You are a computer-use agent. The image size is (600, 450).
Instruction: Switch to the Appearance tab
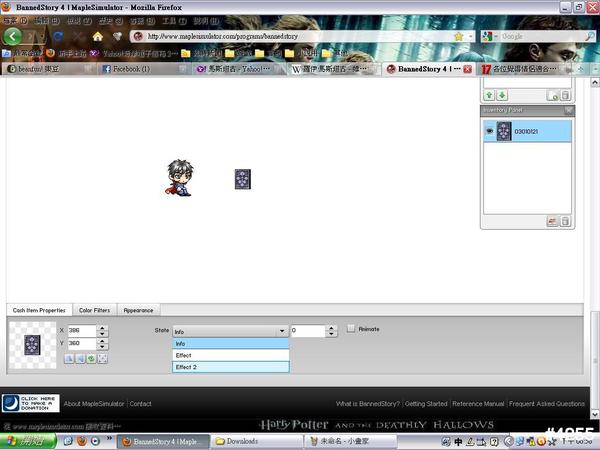139,310
